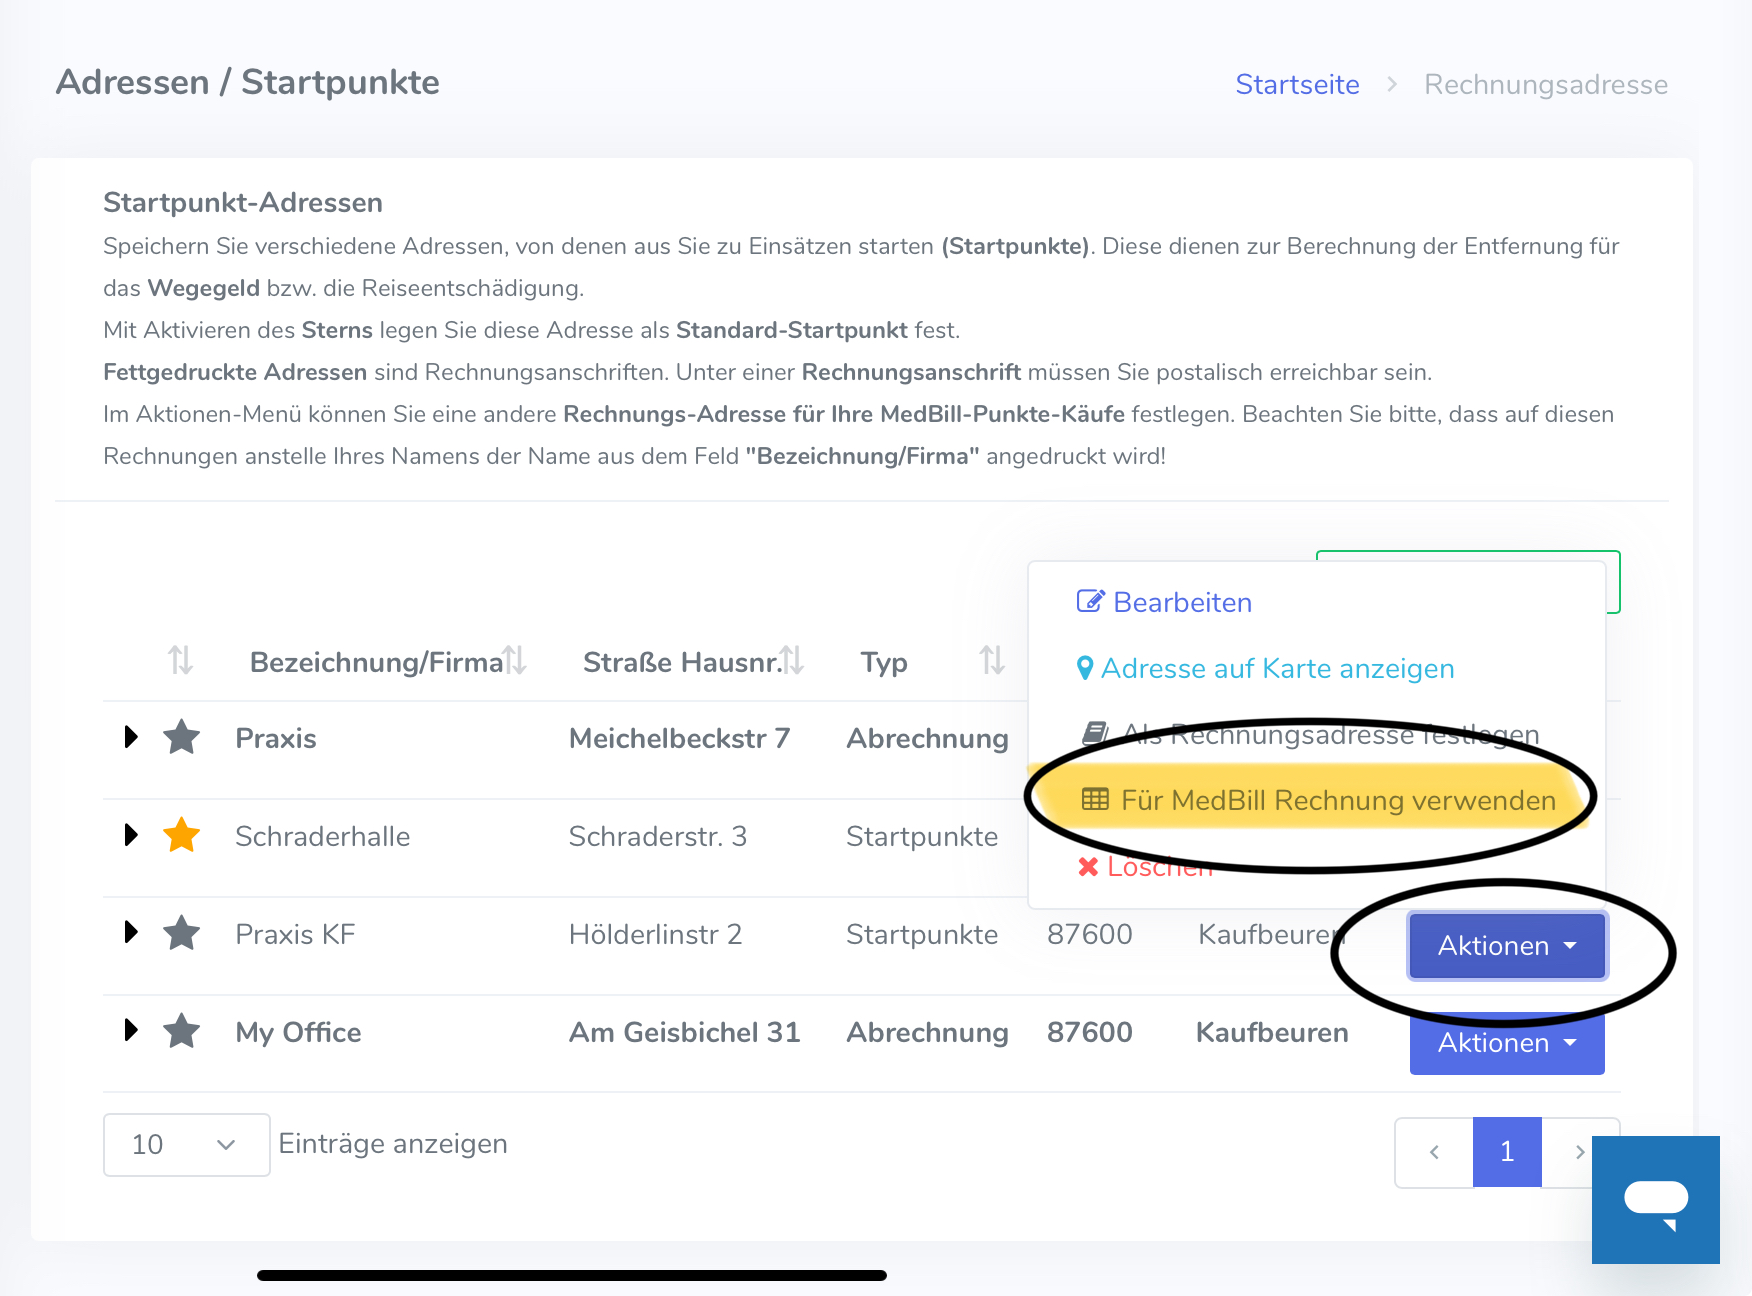Viewport: 1752px width, 1296px height.
Task: Click page 1 pagination button
Action: coord(1506,1152)
